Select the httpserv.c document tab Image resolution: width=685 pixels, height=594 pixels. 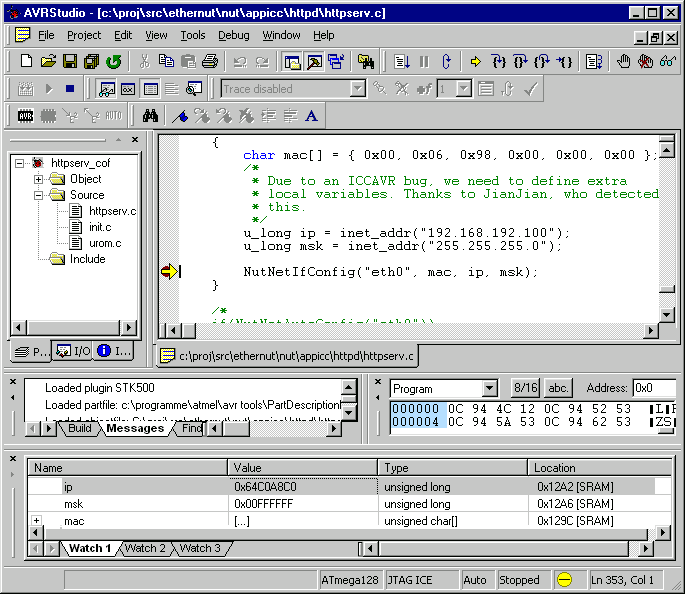[287, 356]
